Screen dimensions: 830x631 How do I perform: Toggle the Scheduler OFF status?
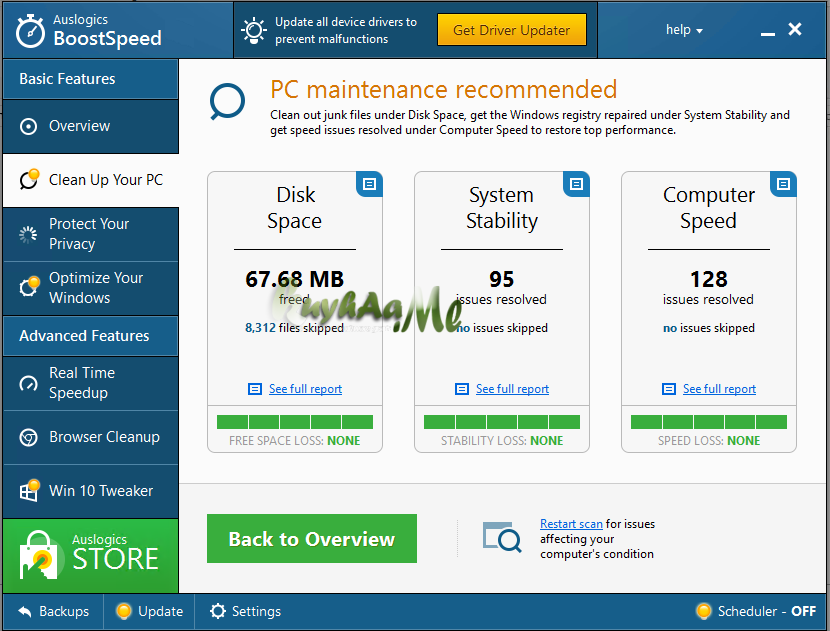(804, 611)
